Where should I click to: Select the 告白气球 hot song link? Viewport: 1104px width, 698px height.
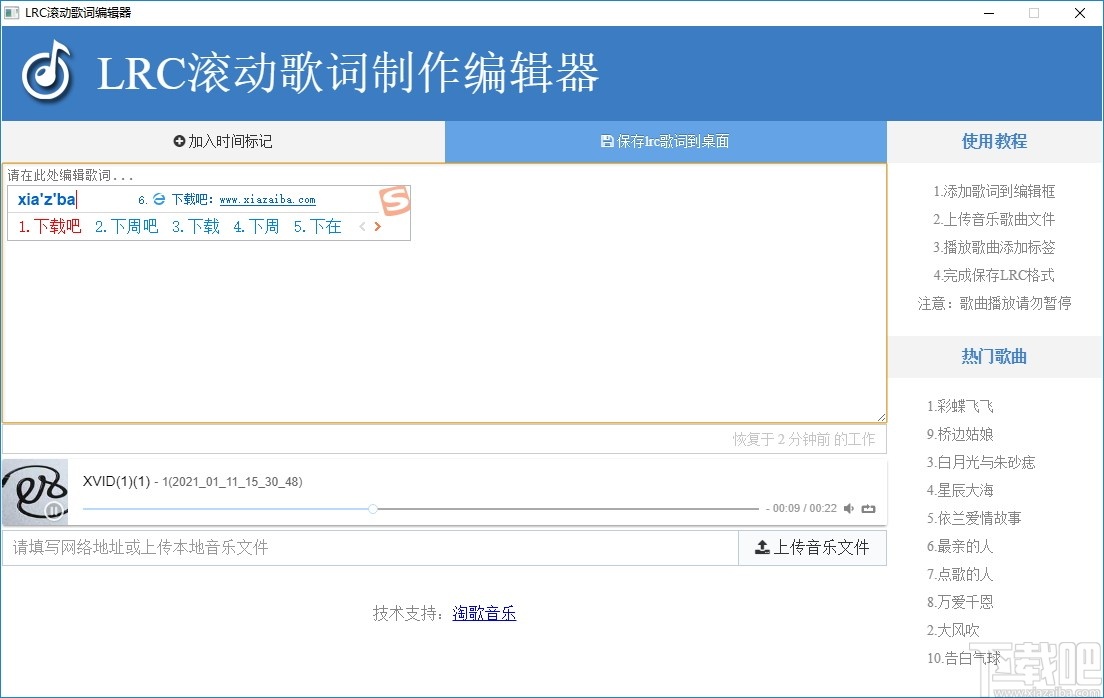coord(962,658)
